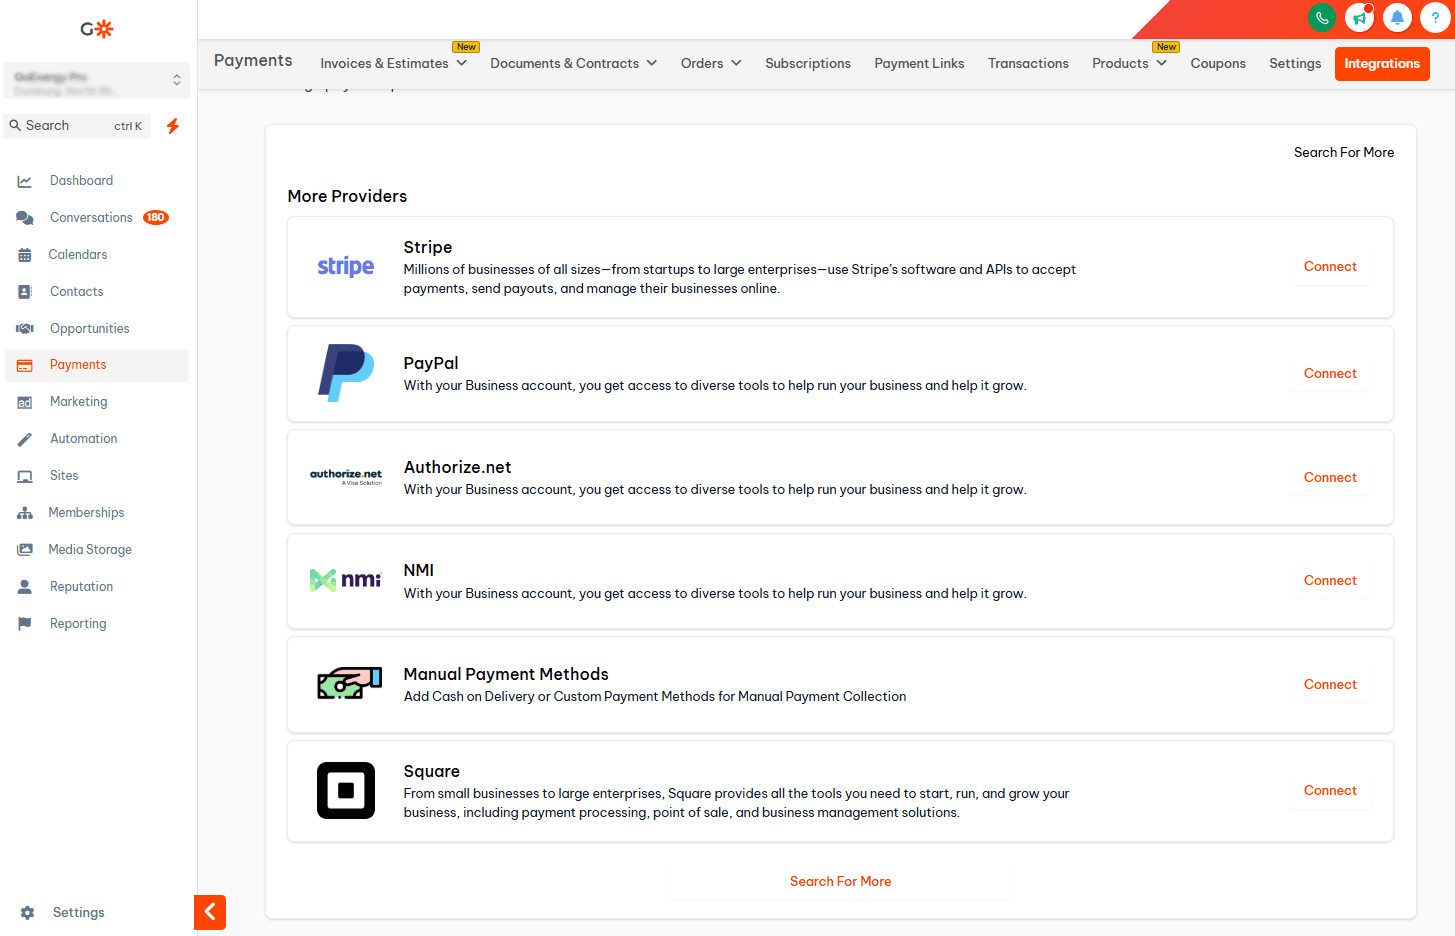1455x936 pixels.
Task: Connect the PayPal provider
Action: (1330, 374)
